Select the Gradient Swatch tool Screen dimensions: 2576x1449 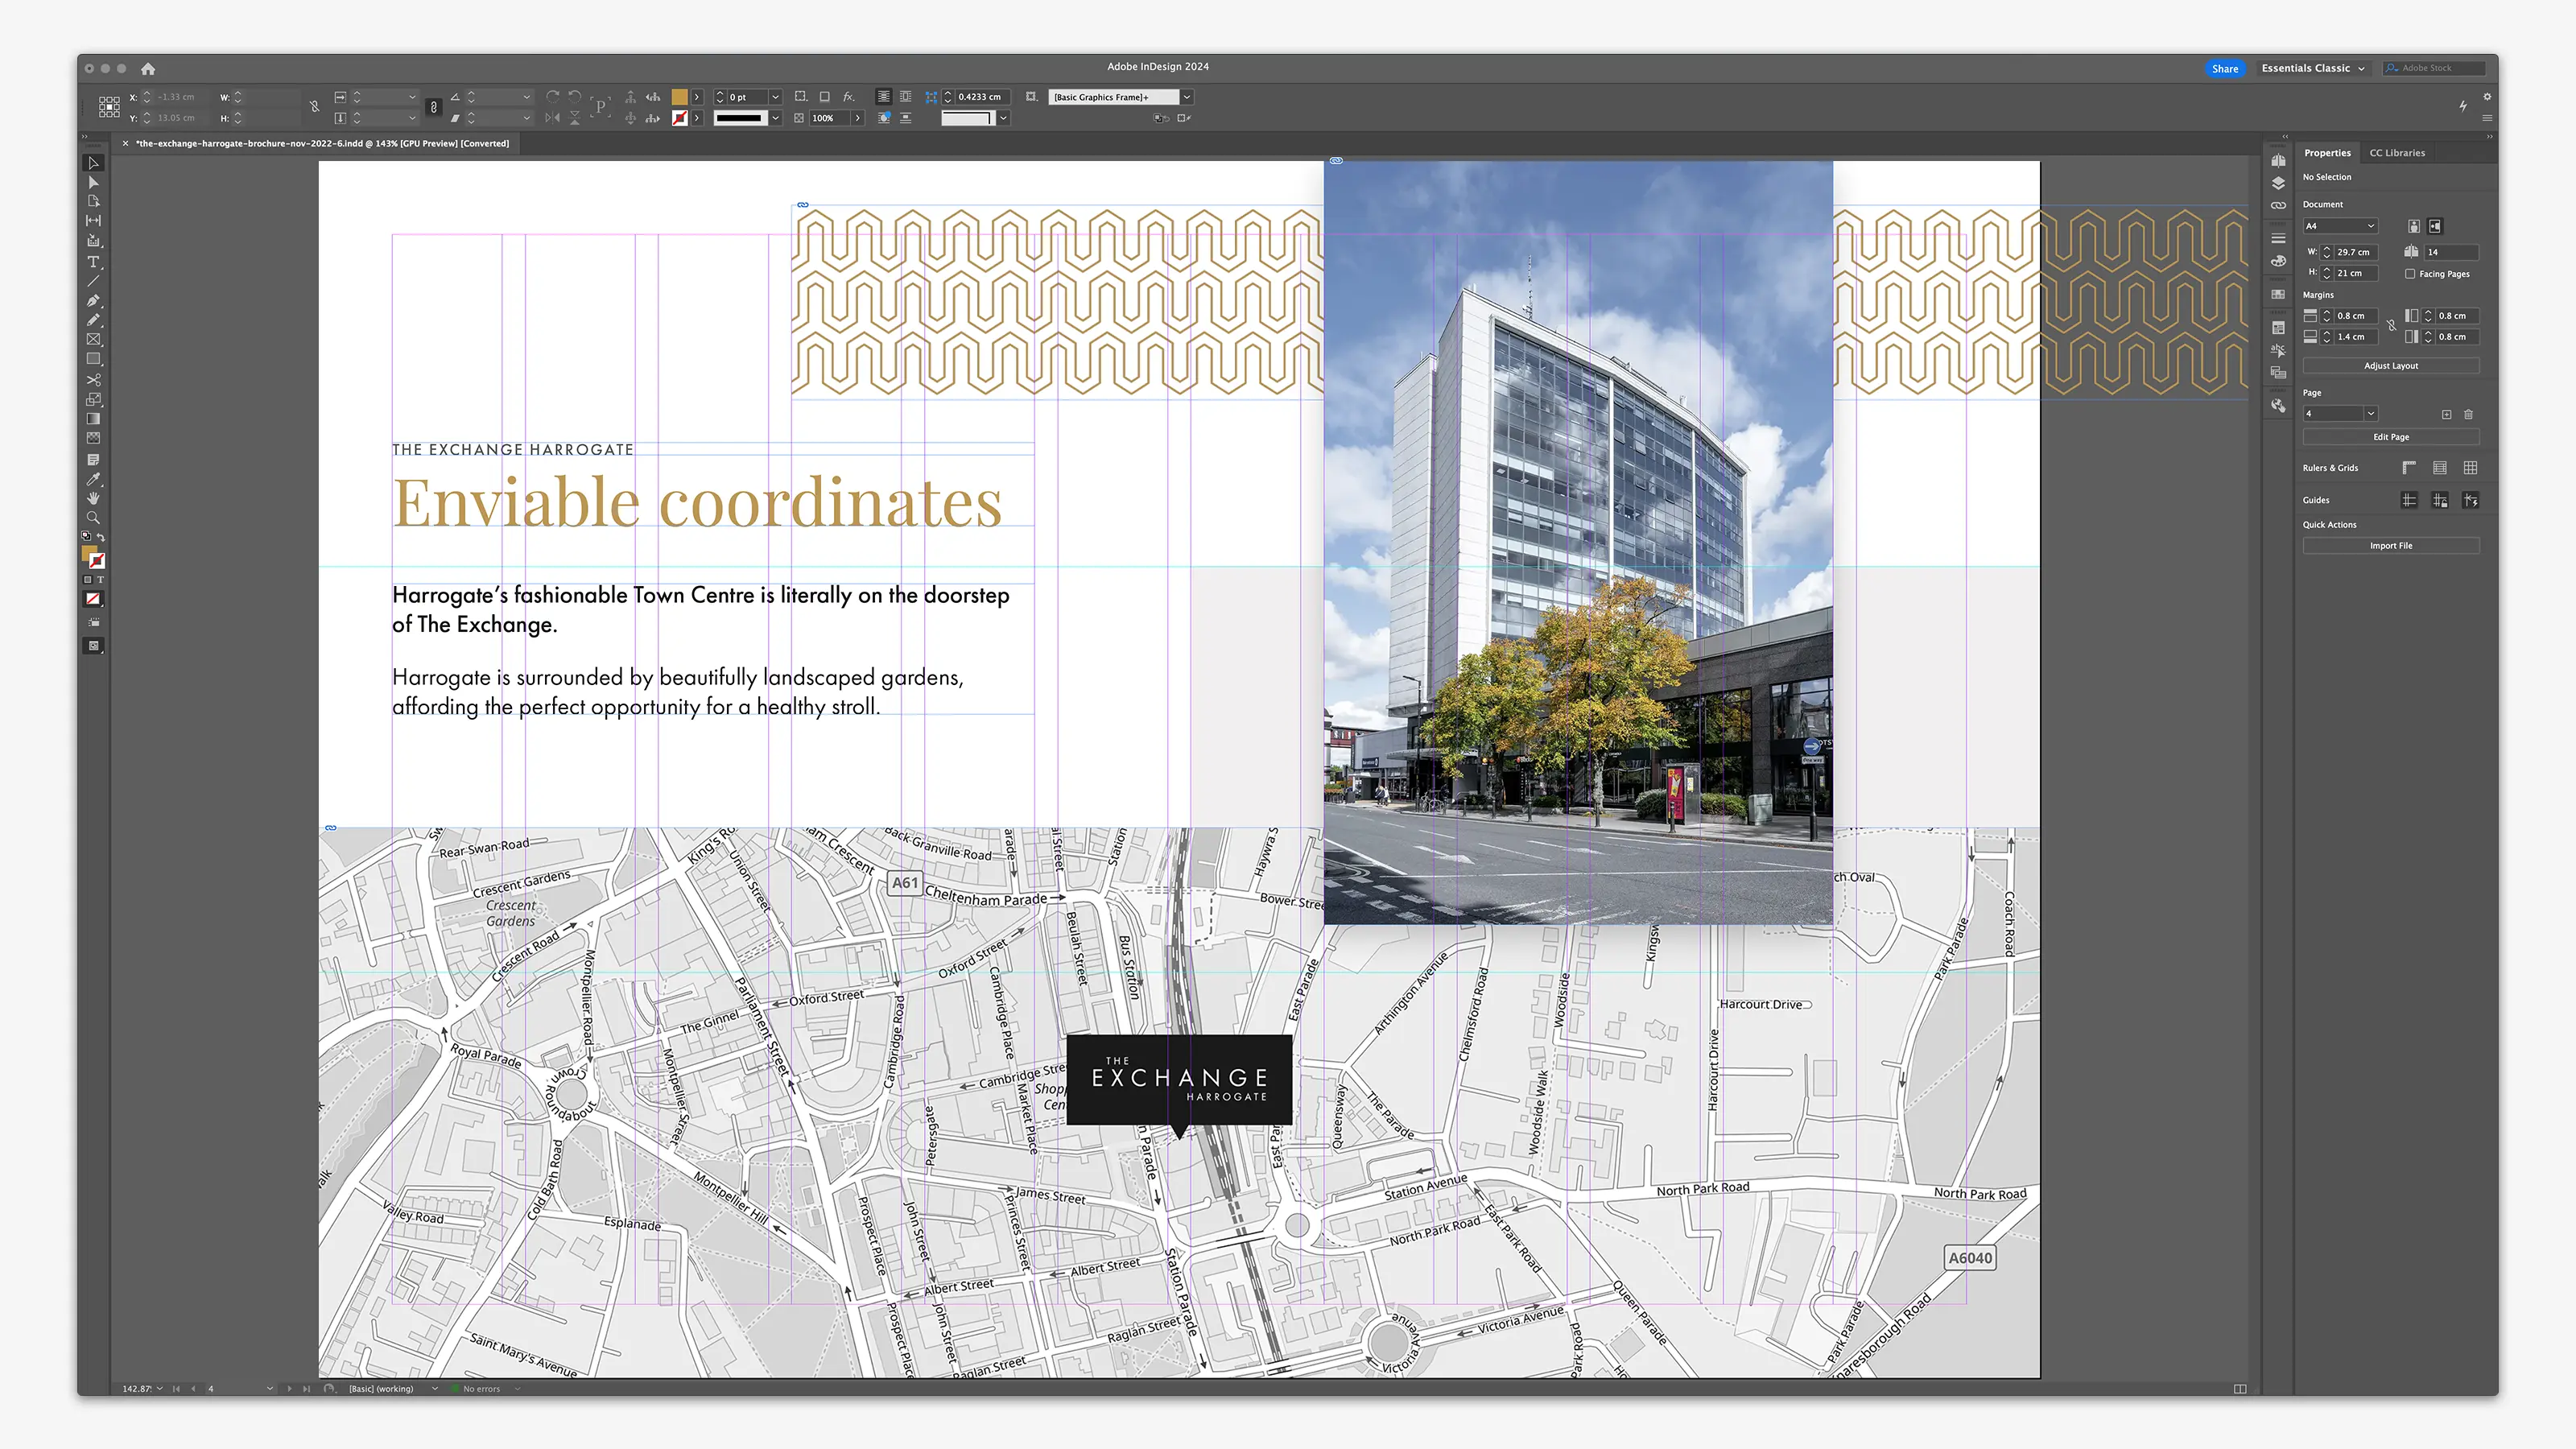[93, 419]
